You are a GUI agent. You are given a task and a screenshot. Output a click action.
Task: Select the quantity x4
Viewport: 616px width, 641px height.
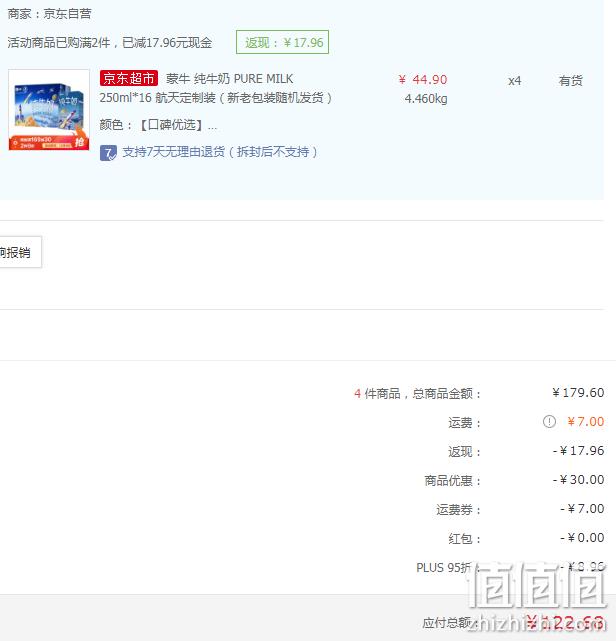[x=515, y=81]
